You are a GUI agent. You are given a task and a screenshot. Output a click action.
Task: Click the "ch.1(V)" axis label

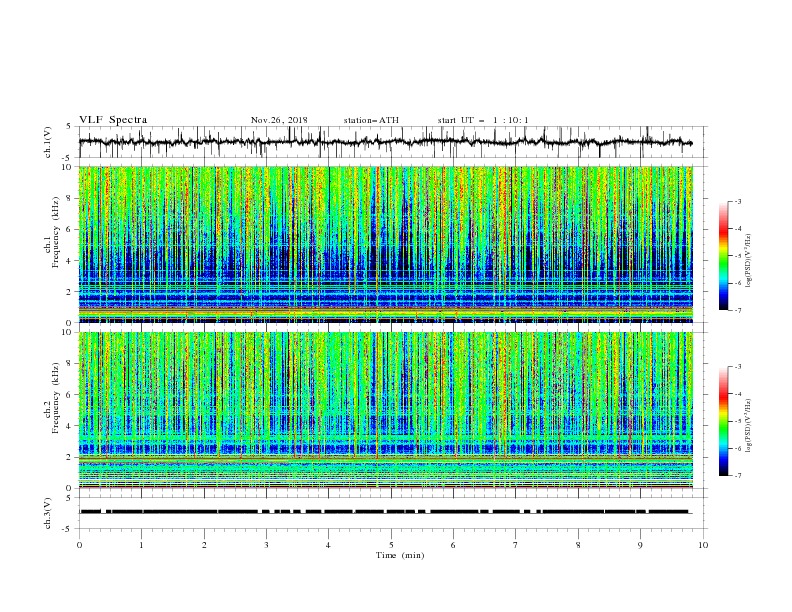point(48,142)
